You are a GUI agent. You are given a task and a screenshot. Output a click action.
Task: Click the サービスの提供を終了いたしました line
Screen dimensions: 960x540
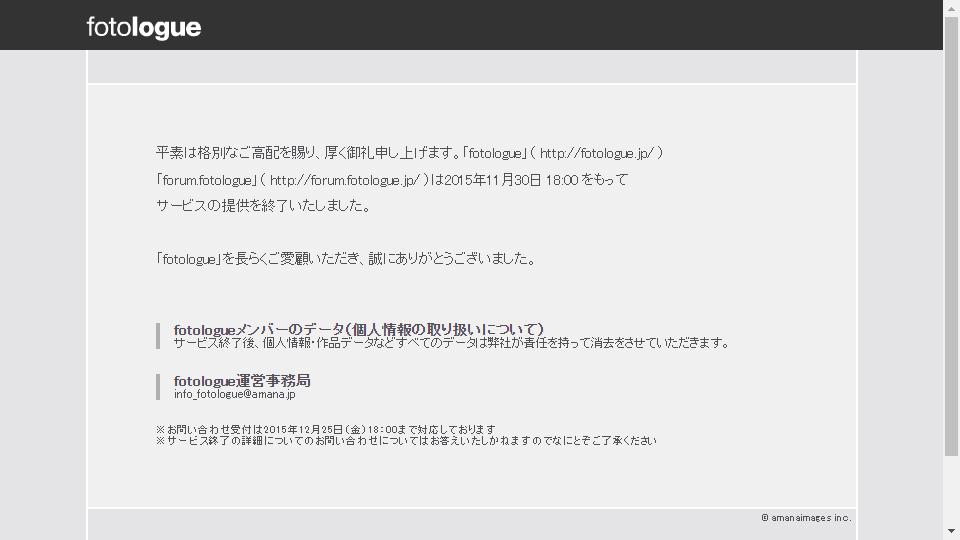pyautogui.click(x=263, y=206)
